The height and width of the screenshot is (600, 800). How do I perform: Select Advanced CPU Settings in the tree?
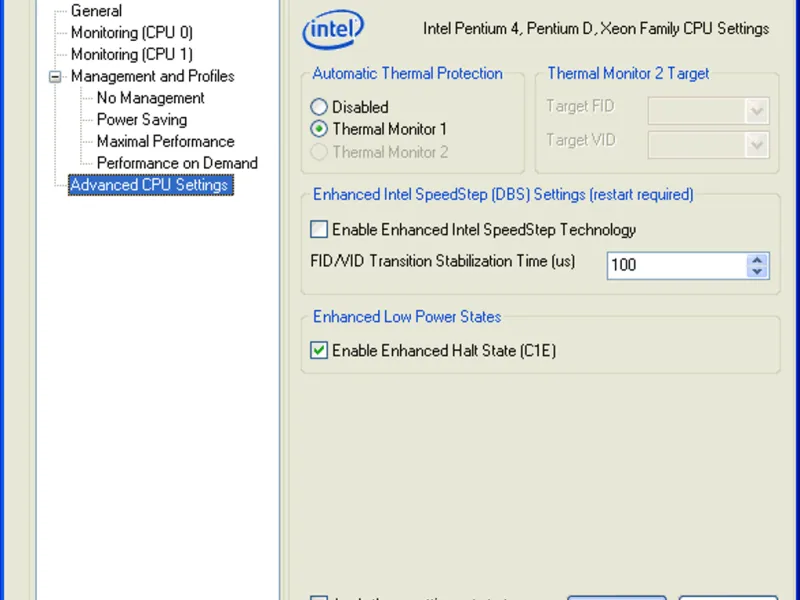click(151, 185)
